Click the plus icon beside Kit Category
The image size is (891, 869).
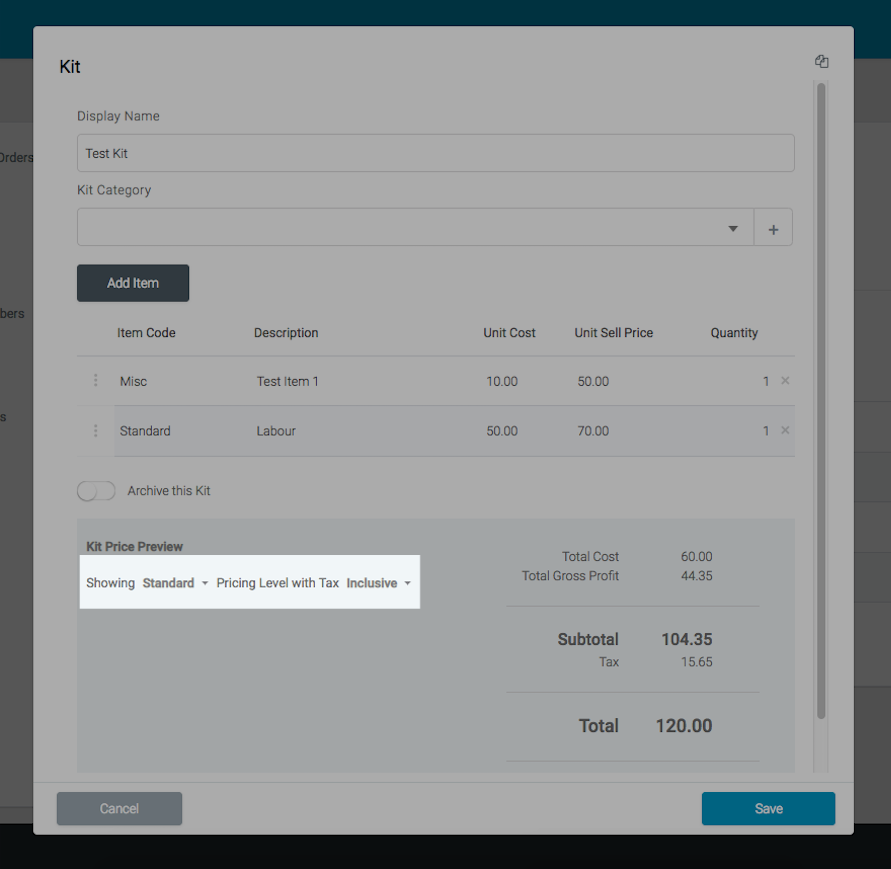tap(773, 229)
